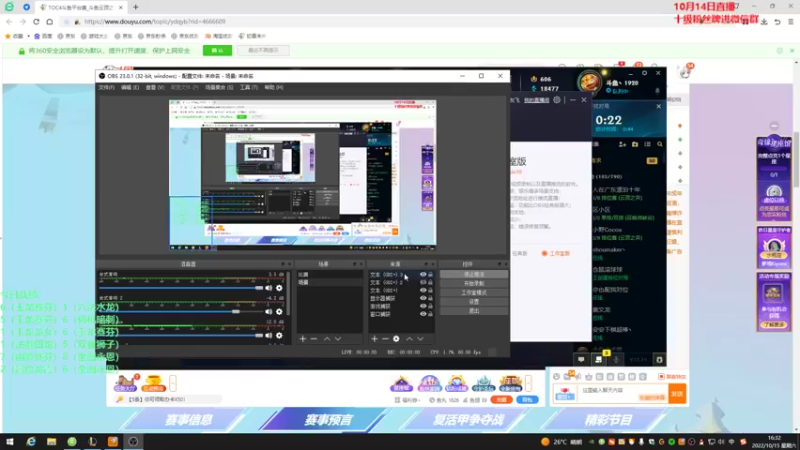This screenshot has width=800, height=450.
Task: Open the OBS 编辑 menu
Action: [130, 88]
